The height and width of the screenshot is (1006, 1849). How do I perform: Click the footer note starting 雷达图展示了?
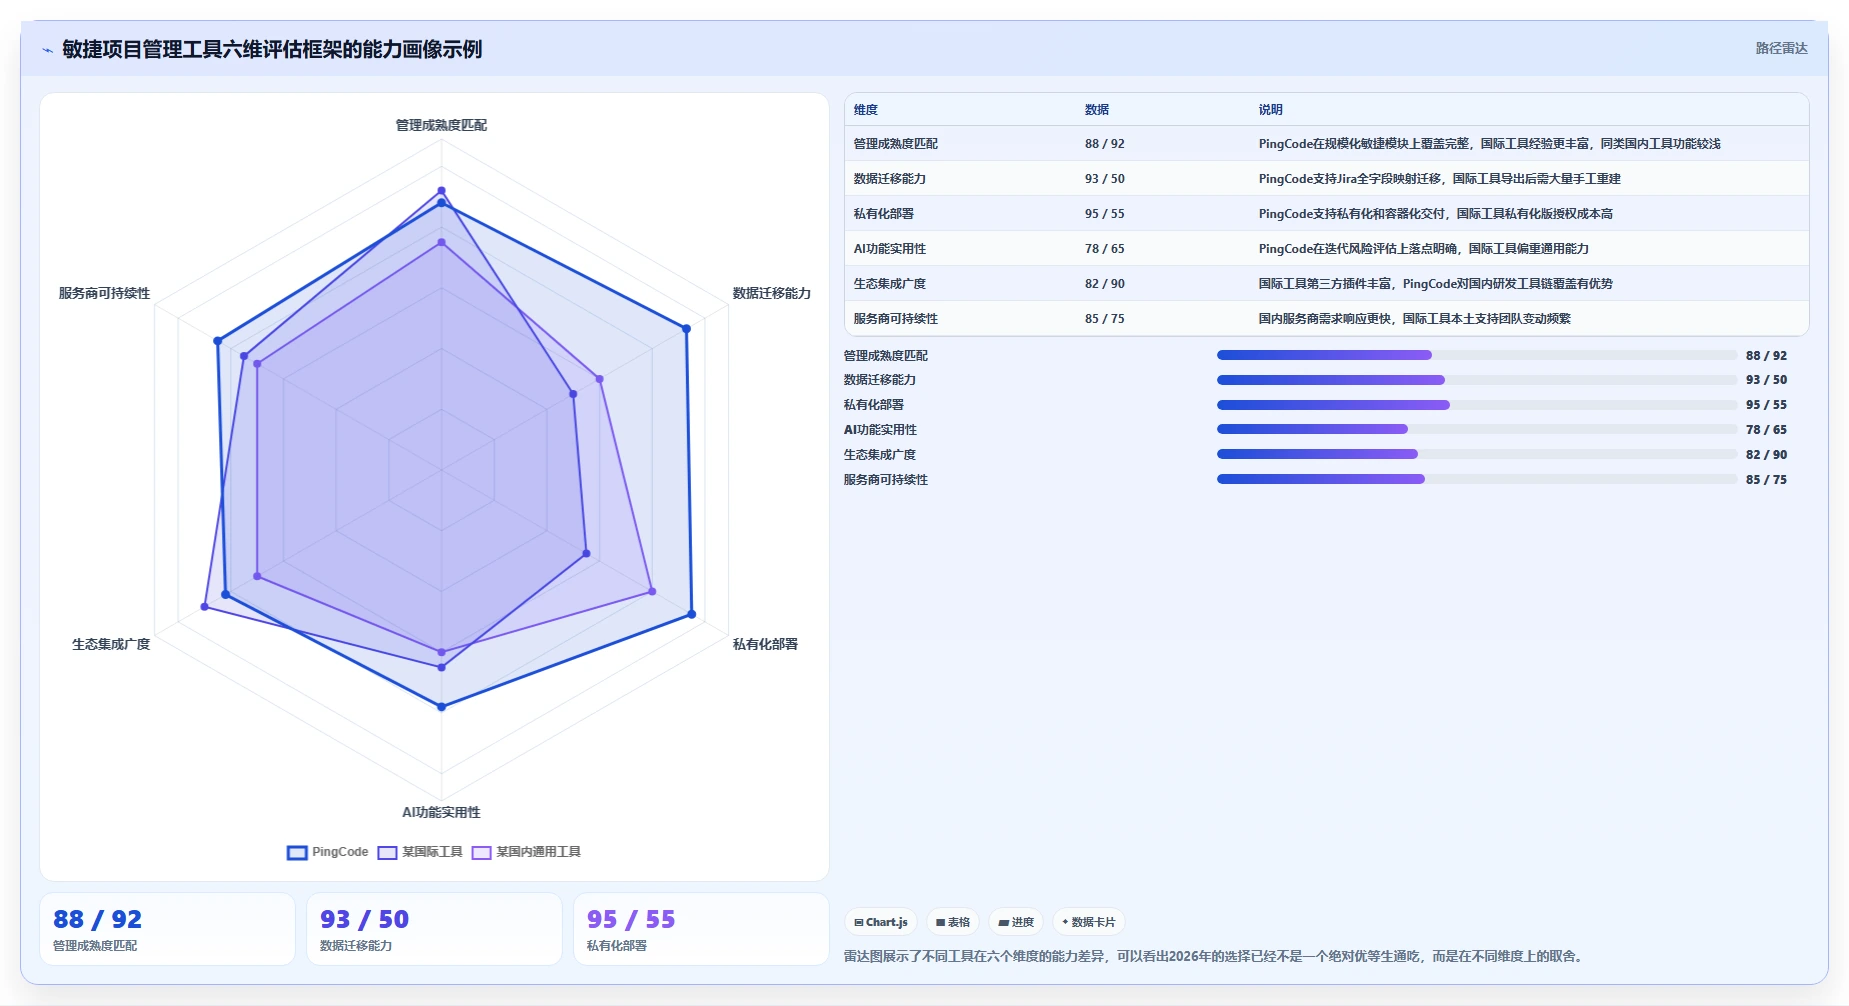(1214, 956)
